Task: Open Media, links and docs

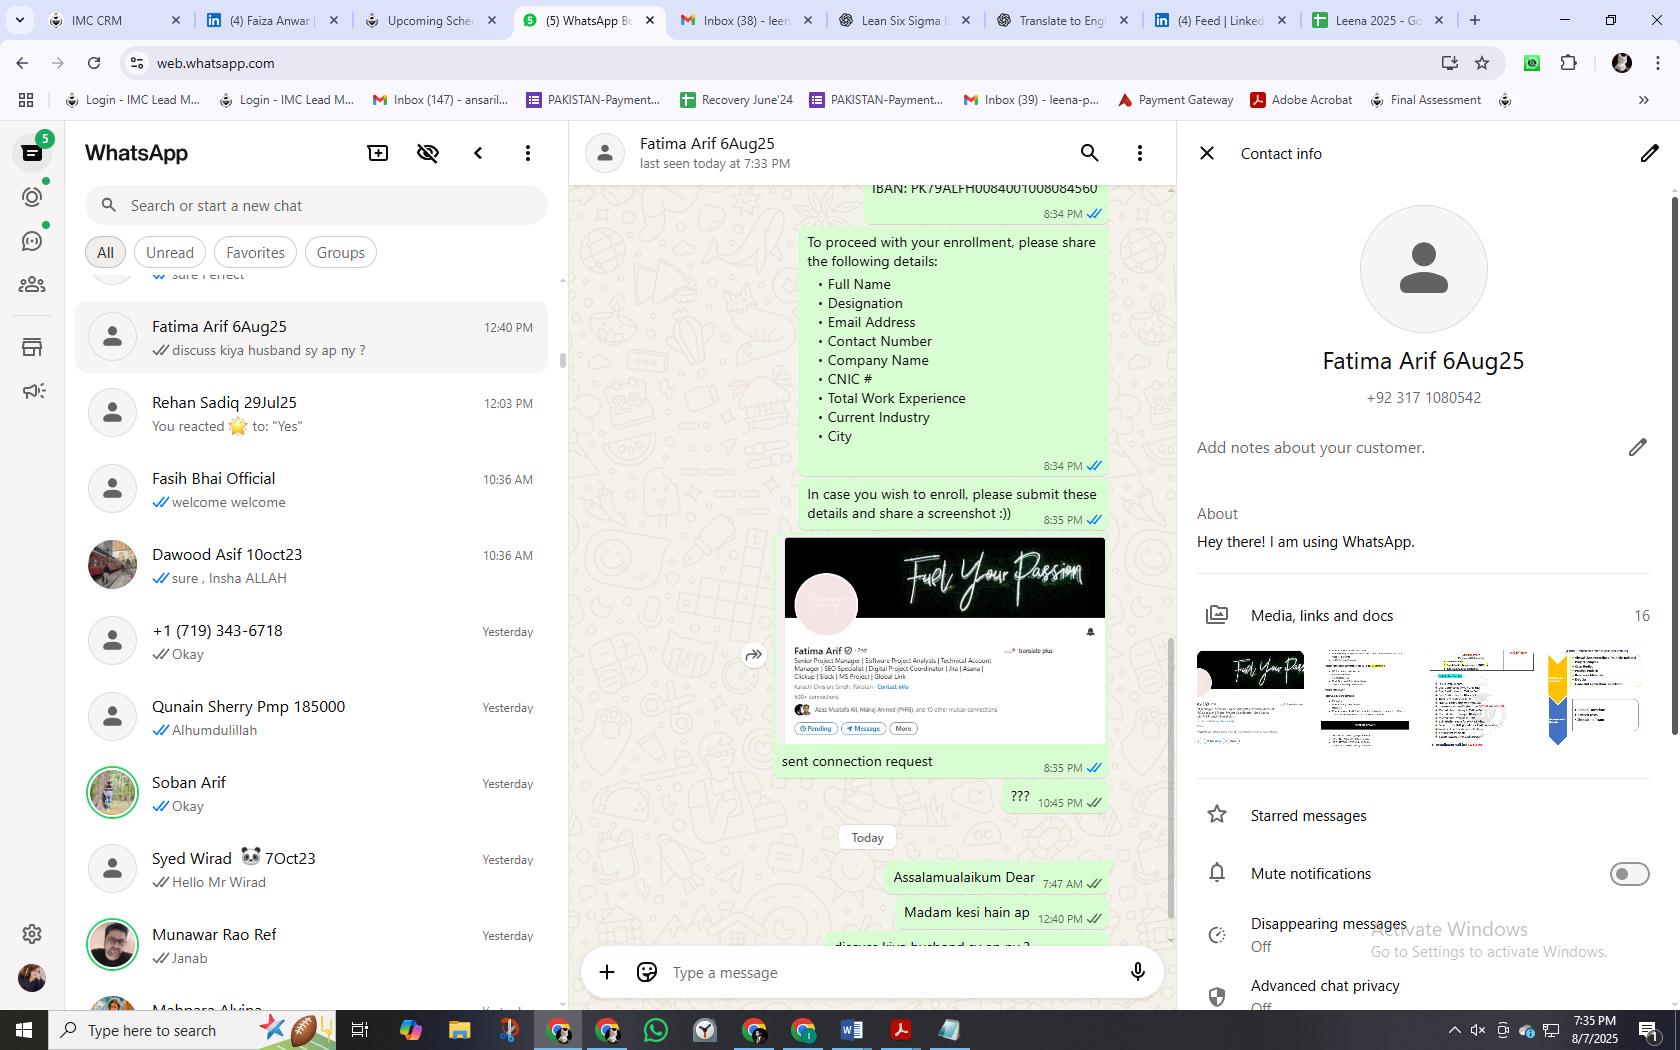Action: tap(1423, 616)
